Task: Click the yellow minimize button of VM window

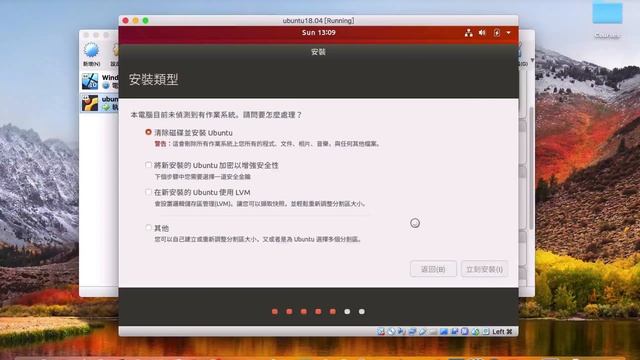Action: coord(136,20)
